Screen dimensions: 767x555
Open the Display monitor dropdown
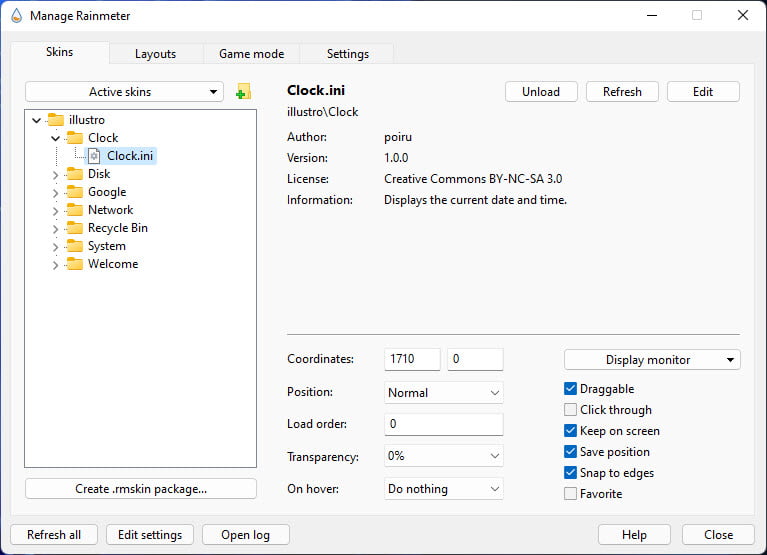652,360
